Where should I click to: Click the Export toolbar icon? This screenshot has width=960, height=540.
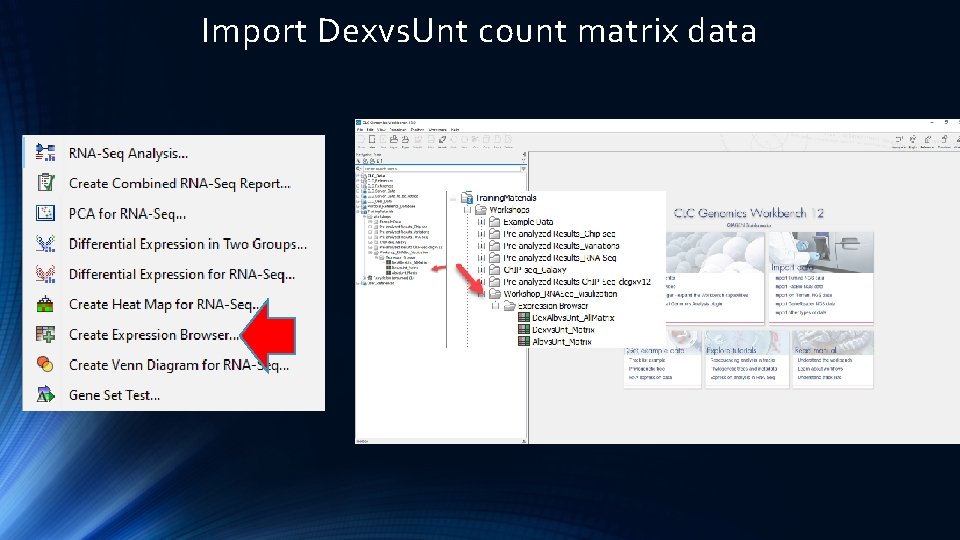click(x=405, y=141)
